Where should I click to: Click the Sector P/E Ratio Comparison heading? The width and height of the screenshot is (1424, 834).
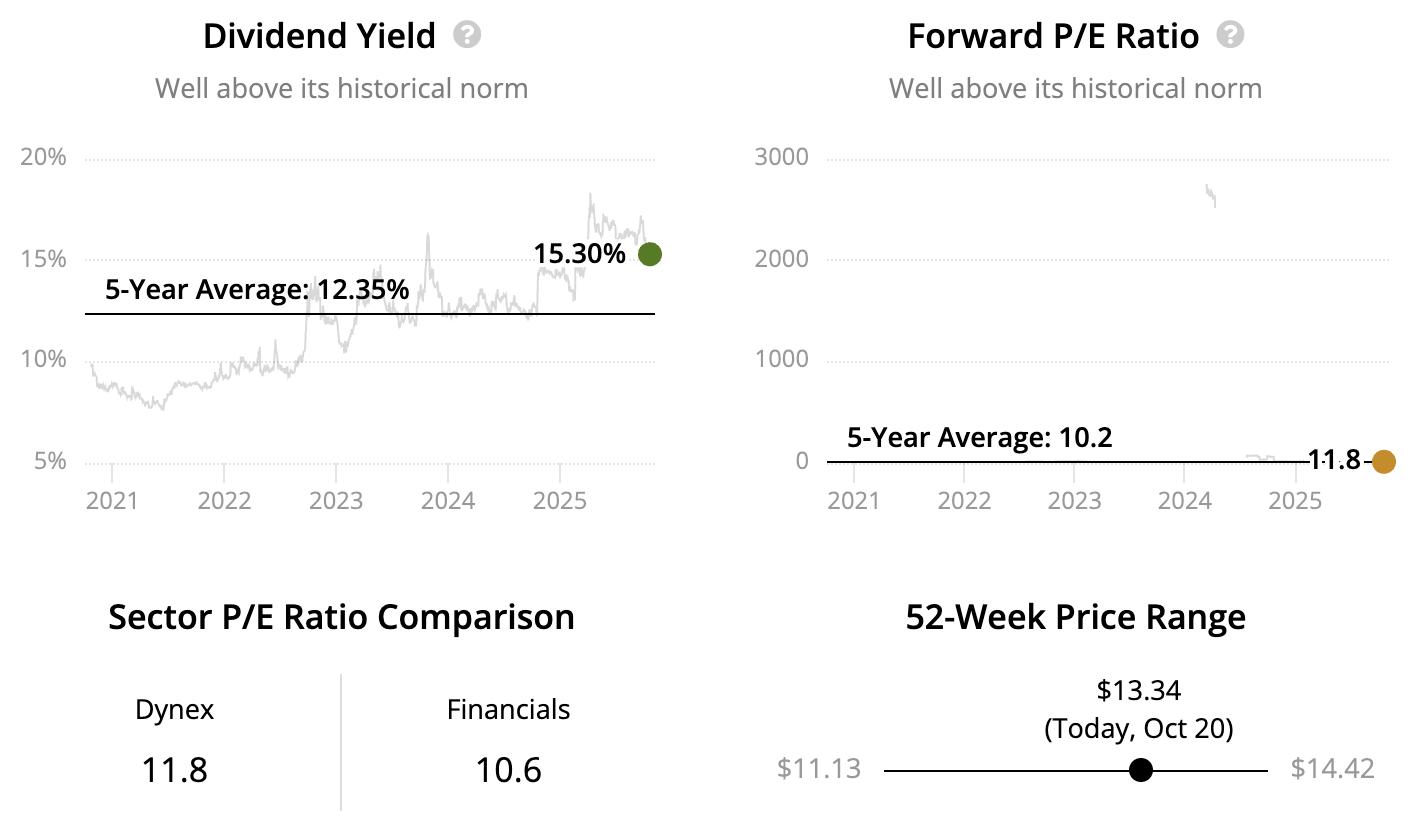[341, 617]
